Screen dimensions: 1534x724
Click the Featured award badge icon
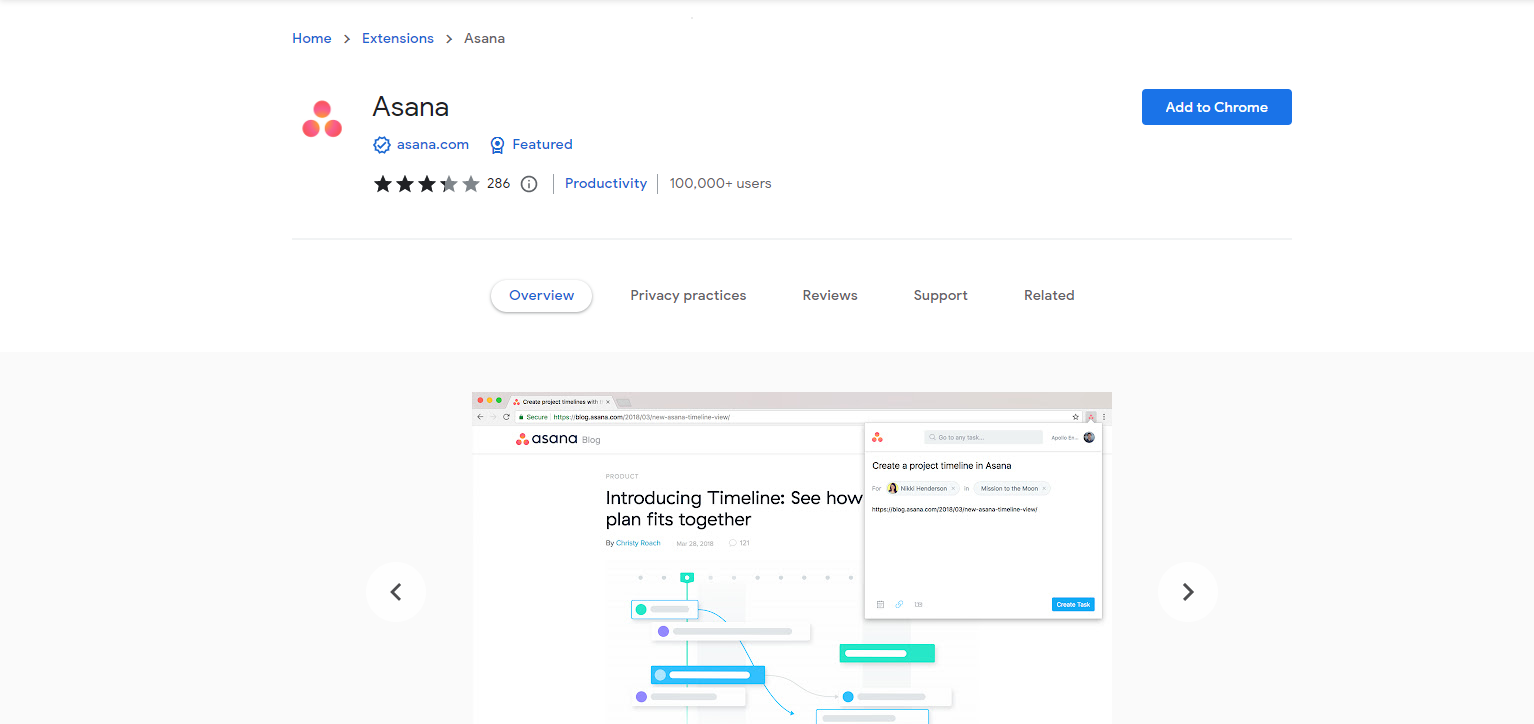(x=497, y=145)
